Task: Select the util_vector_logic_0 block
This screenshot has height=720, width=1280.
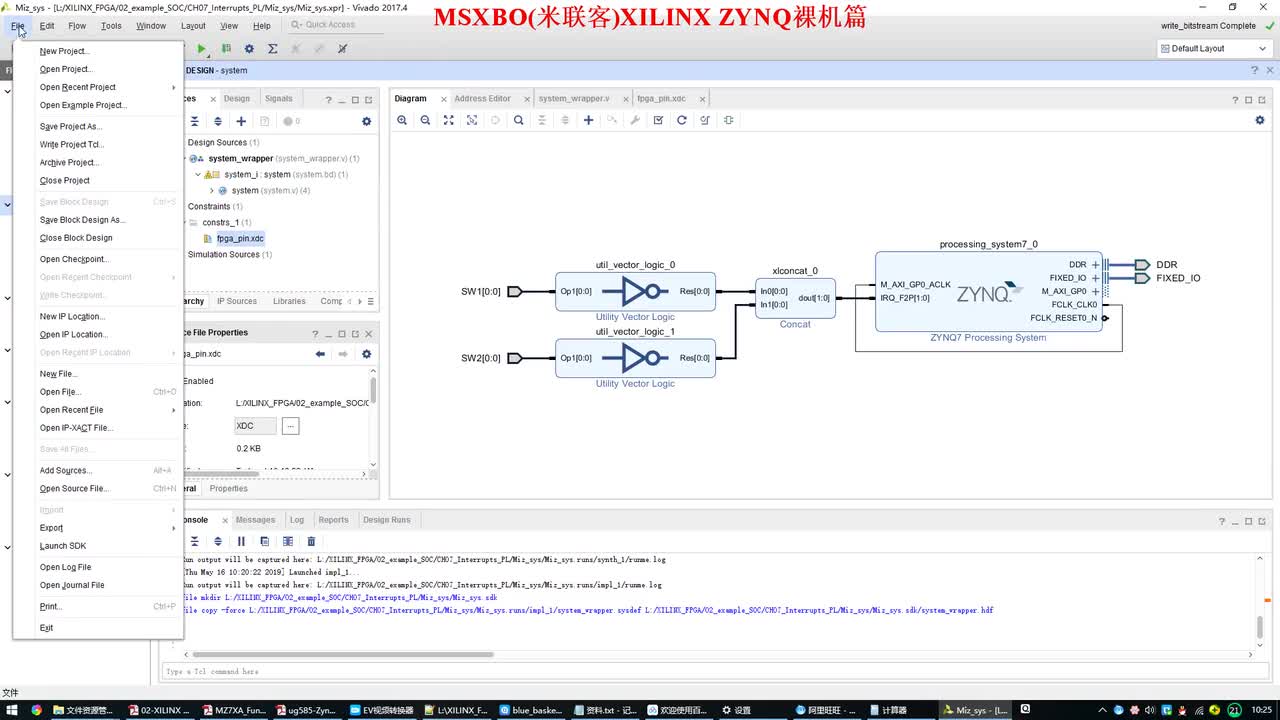Action: coord(635,291)
